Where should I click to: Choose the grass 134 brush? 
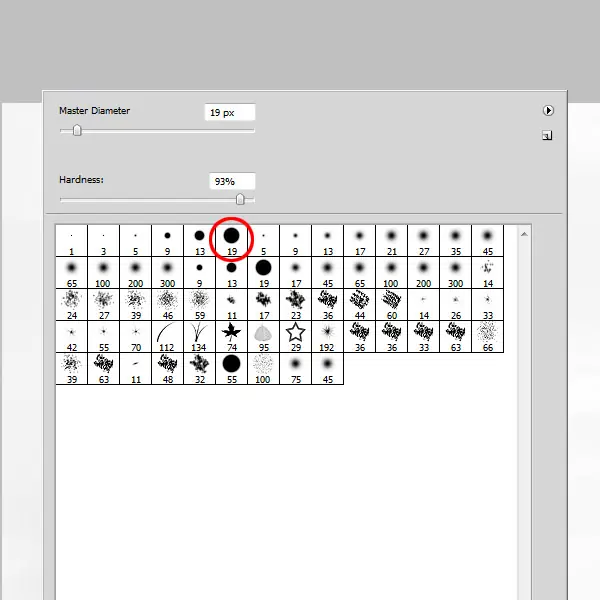point(199,337)
